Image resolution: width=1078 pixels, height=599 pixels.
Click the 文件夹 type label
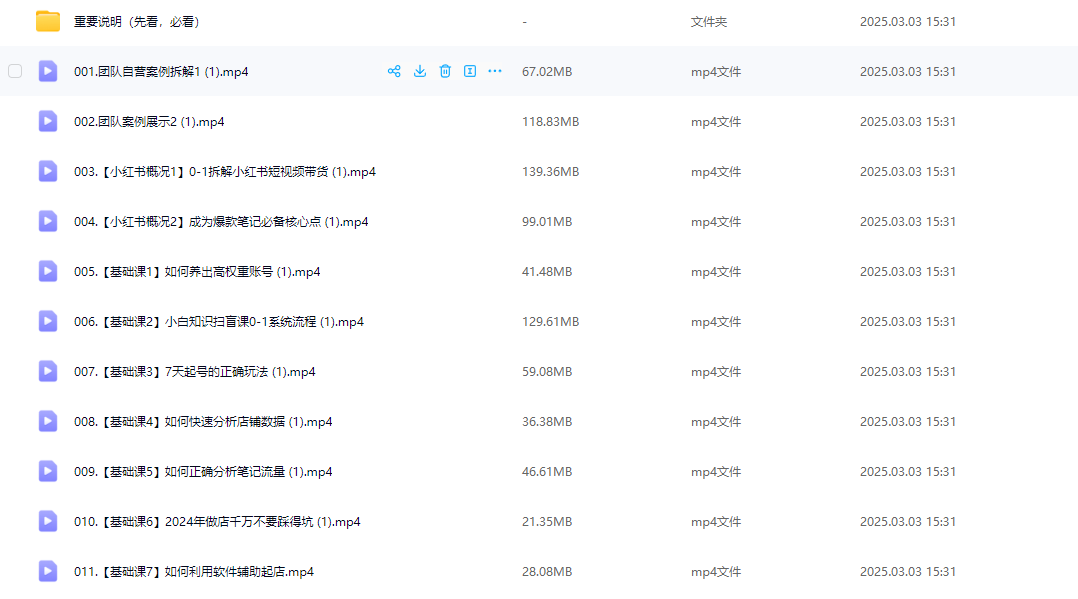[x=709, y=22]
